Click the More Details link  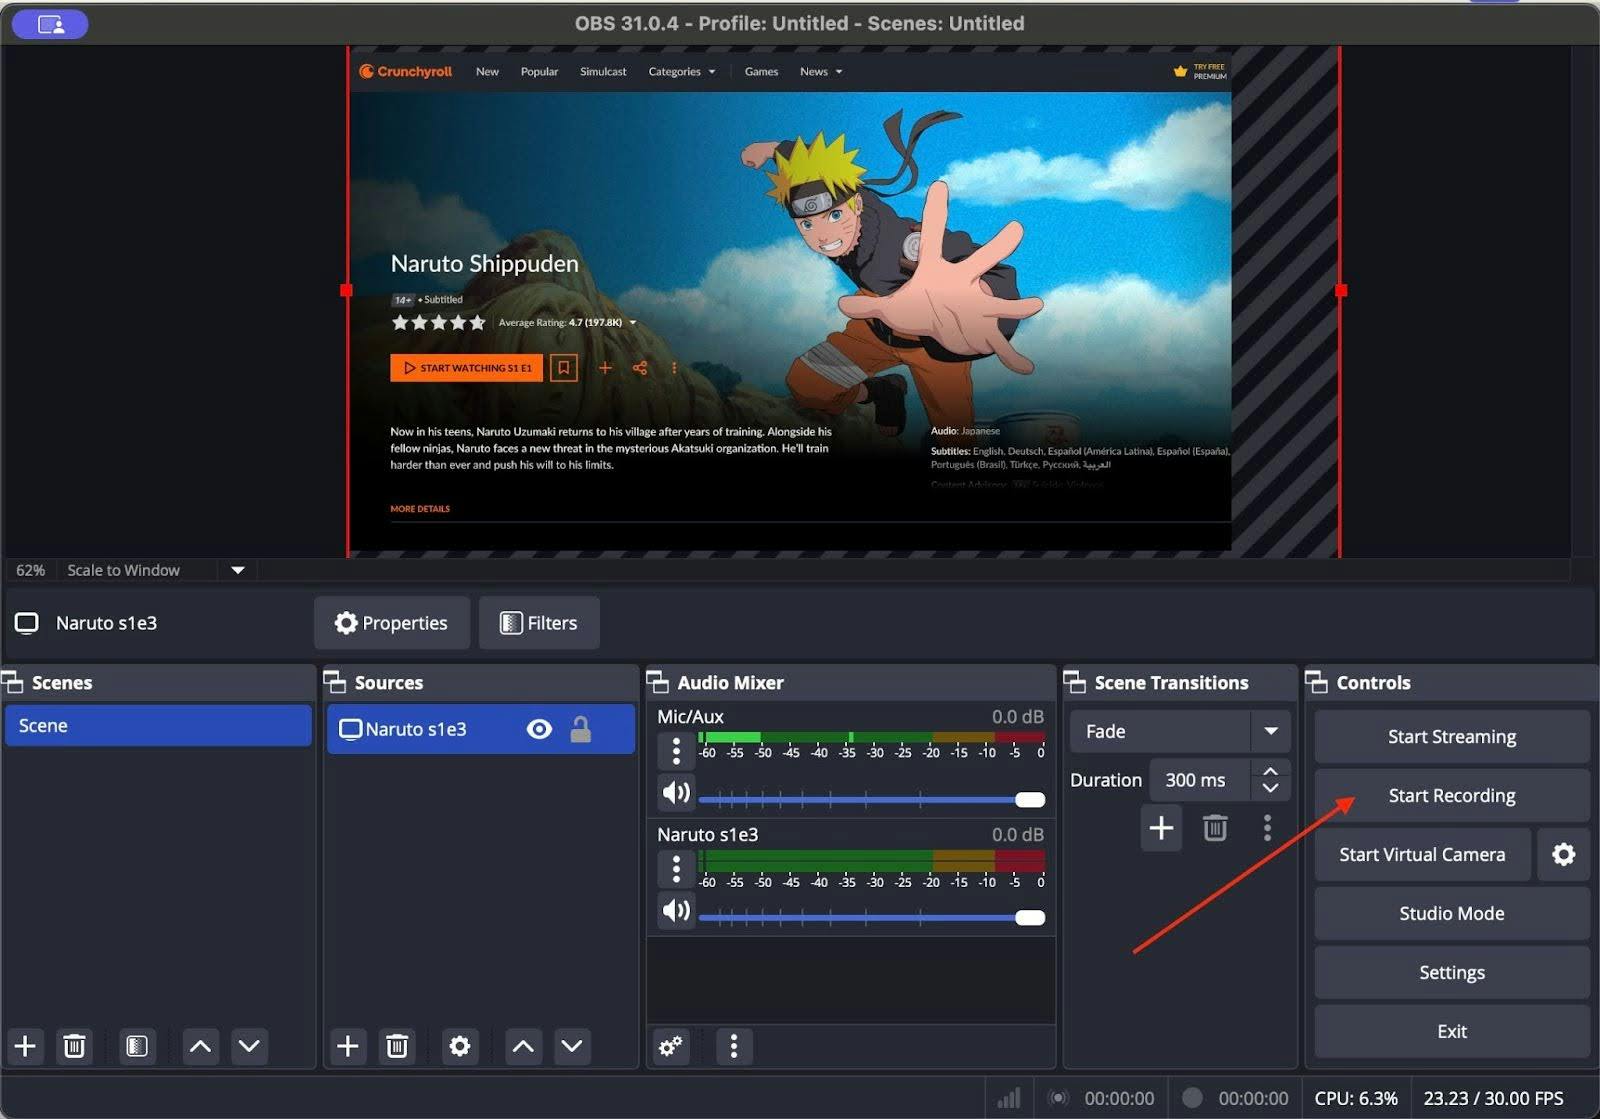pyautogui.click(x=420, y=509)
